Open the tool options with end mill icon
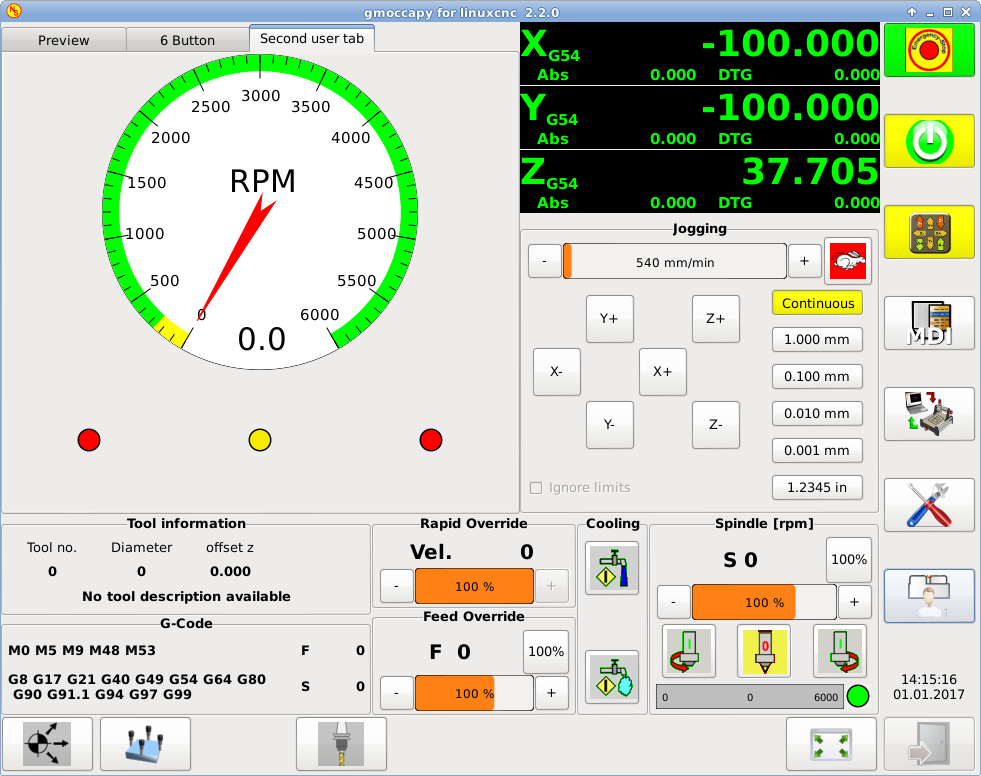Screen dimensions: 981x776 click(x=341, y=745)
